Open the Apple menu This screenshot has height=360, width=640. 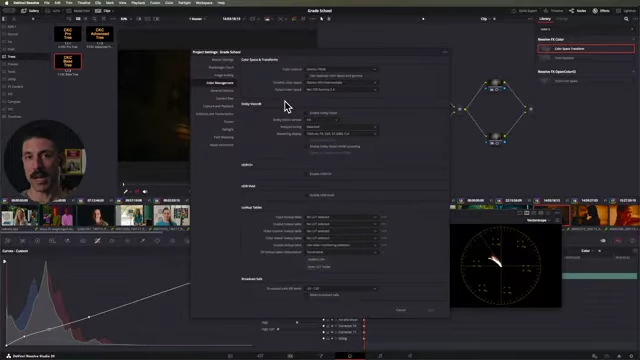(x=6, y=2)
